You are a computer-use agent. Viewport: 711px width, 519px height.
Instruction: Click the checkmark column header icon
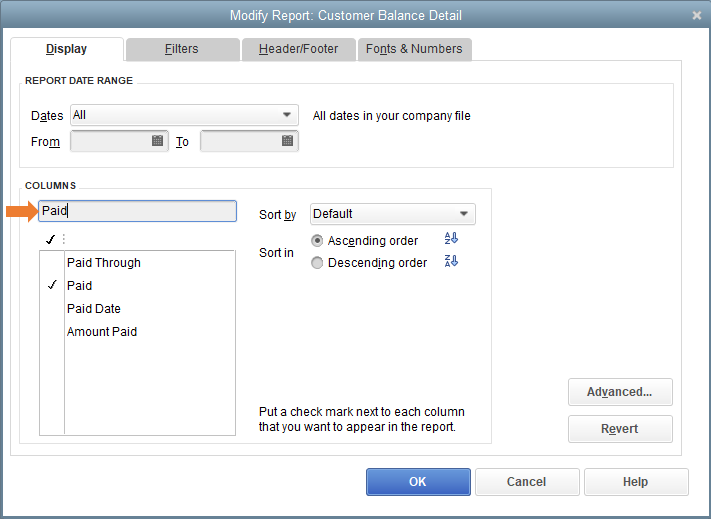click(51, 239)
